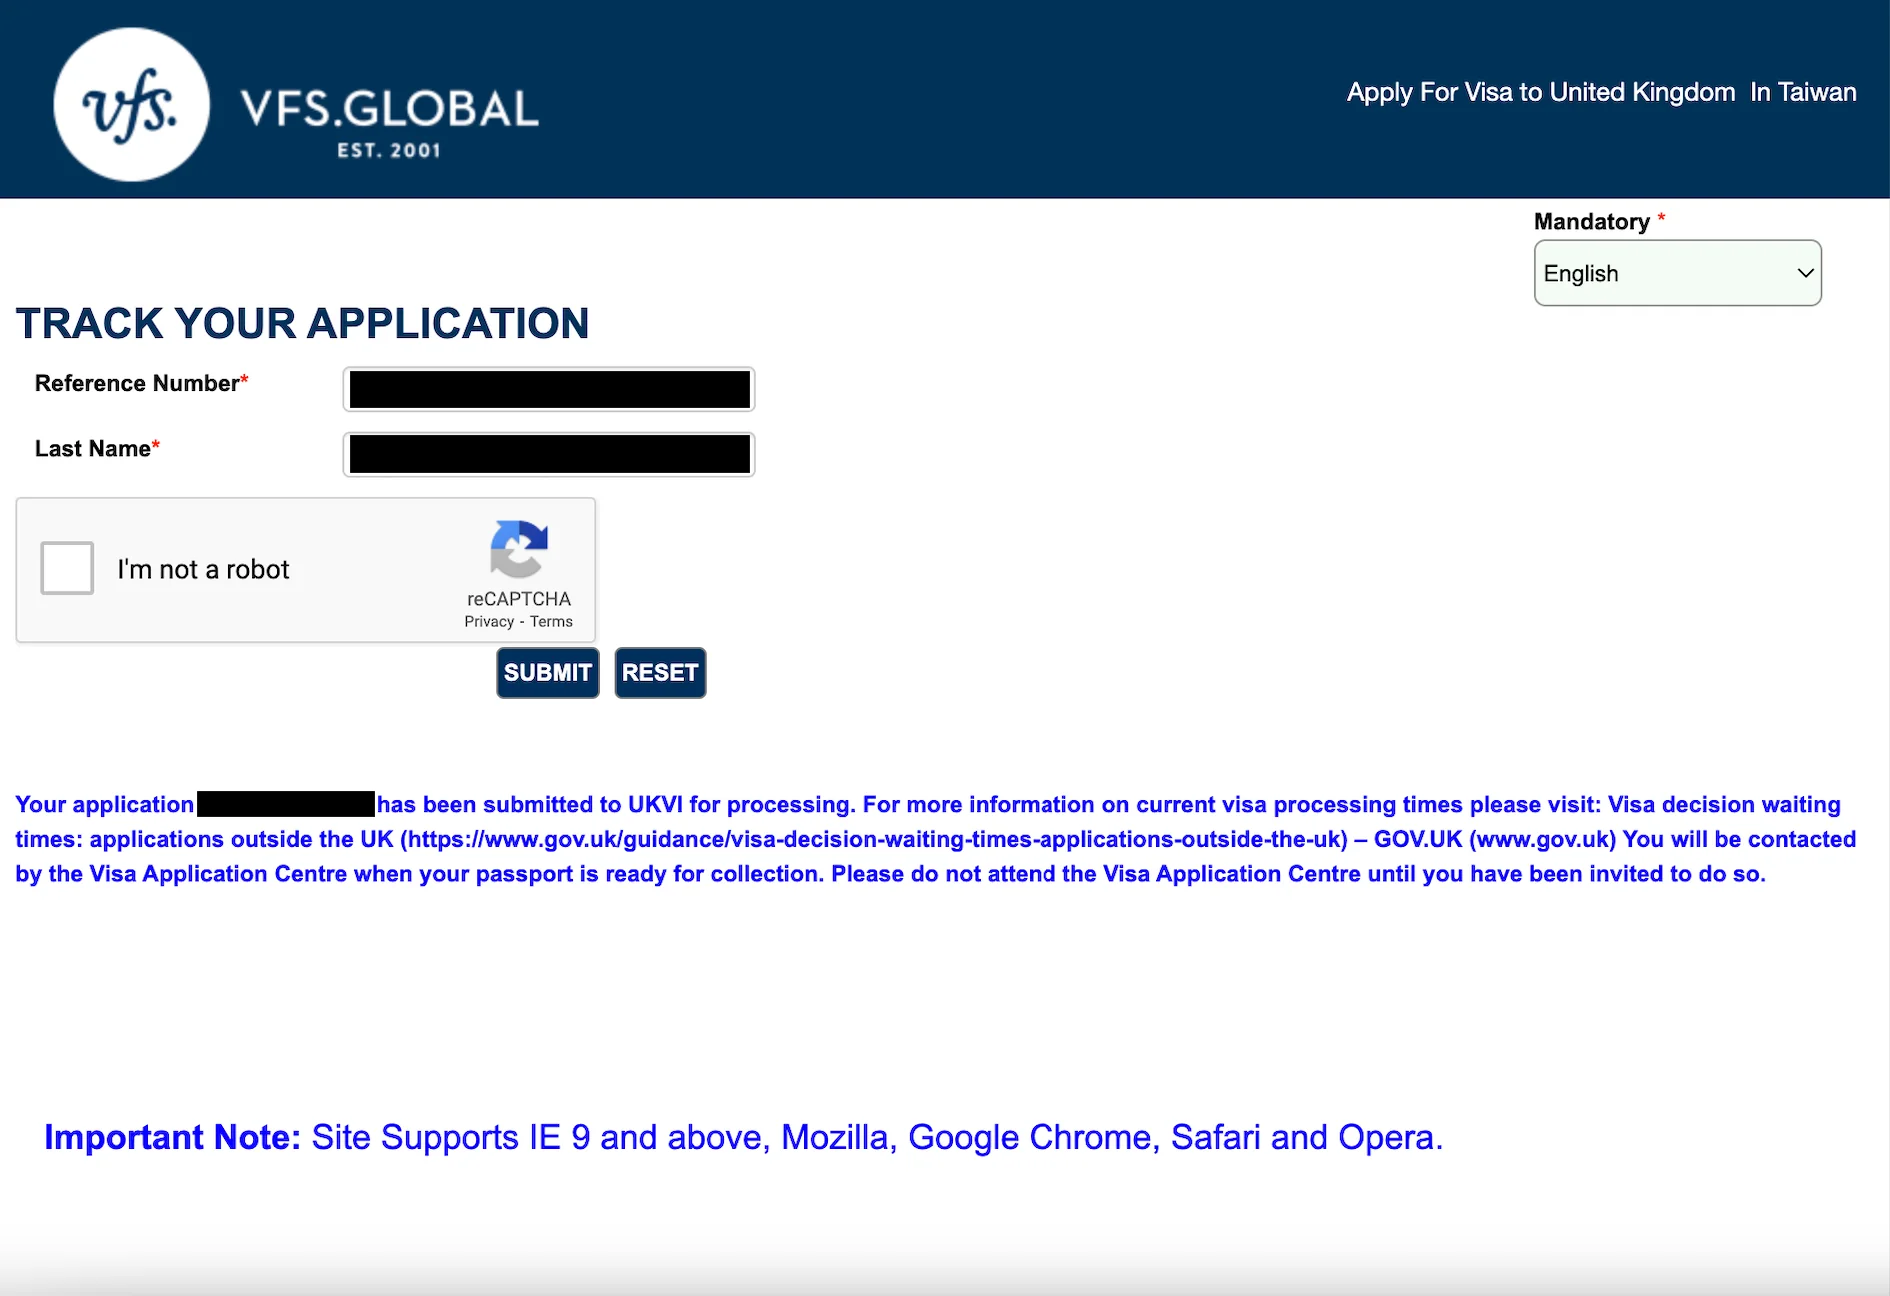Focus the Reference Number input field
The width and height of the screenshot is (1890, 1296).
click(548, 389)
